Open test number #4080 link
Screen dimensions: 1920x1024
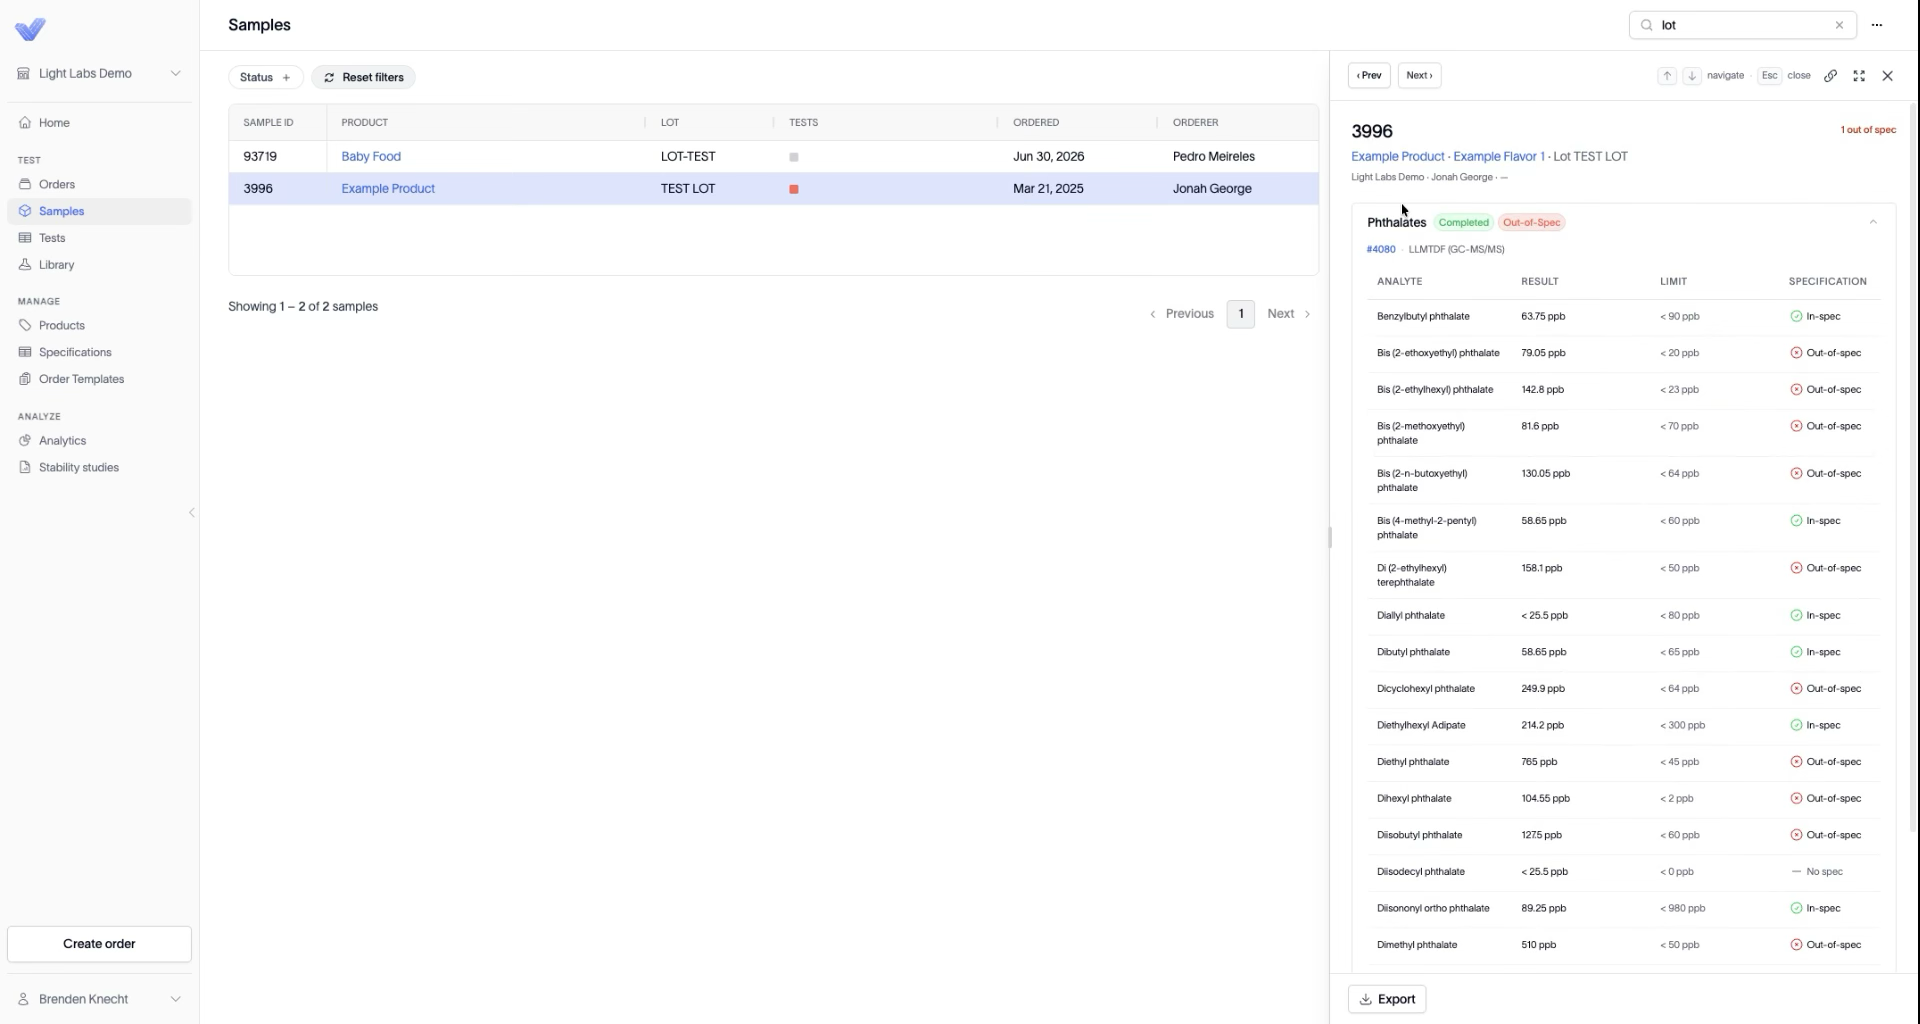click(x=1381, y=250)
